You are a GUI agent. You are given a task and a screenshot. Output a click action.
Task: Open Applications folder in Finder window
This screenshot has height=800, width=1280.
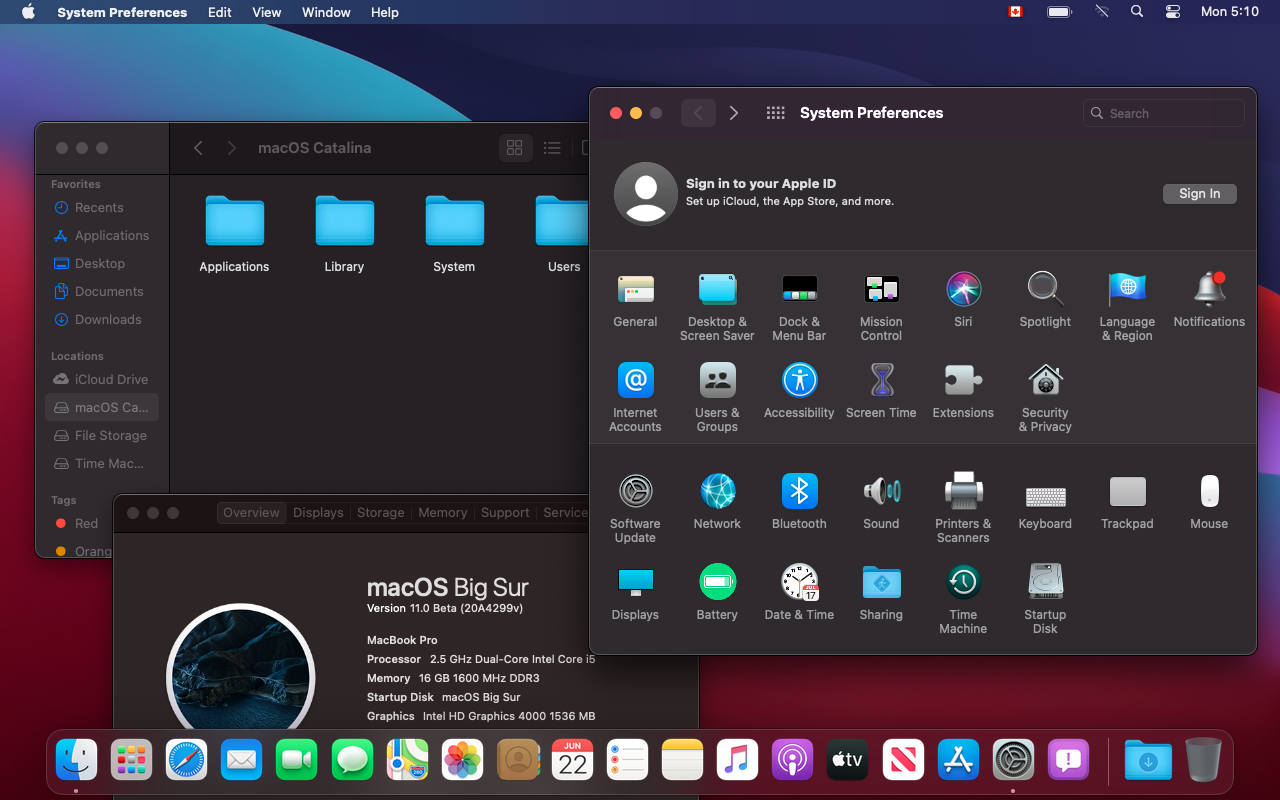tap(234, 234)
